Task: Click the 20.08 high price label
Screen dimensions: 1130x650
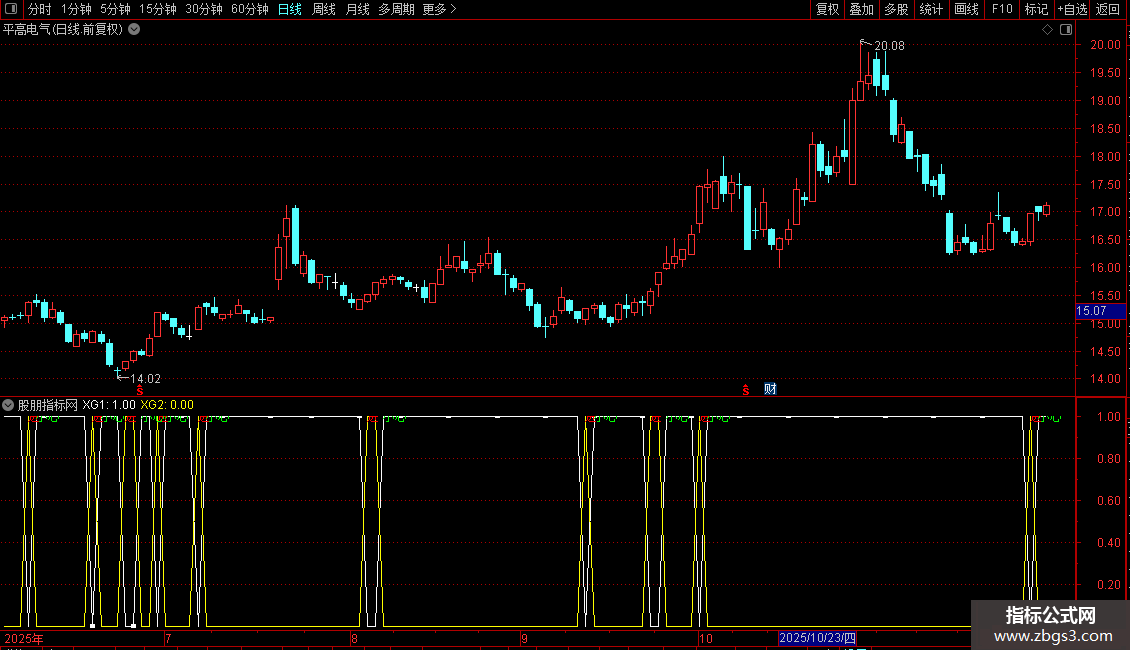Action: (x=889, y=45)
